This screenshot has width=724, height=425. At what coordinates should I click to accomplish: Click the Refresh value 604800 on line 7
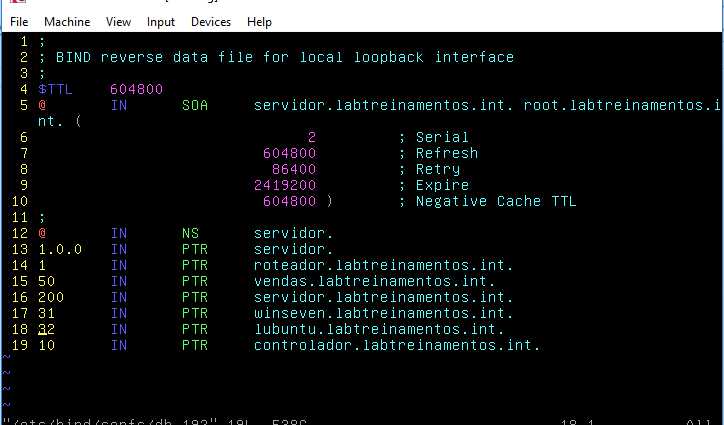[290, 153]
